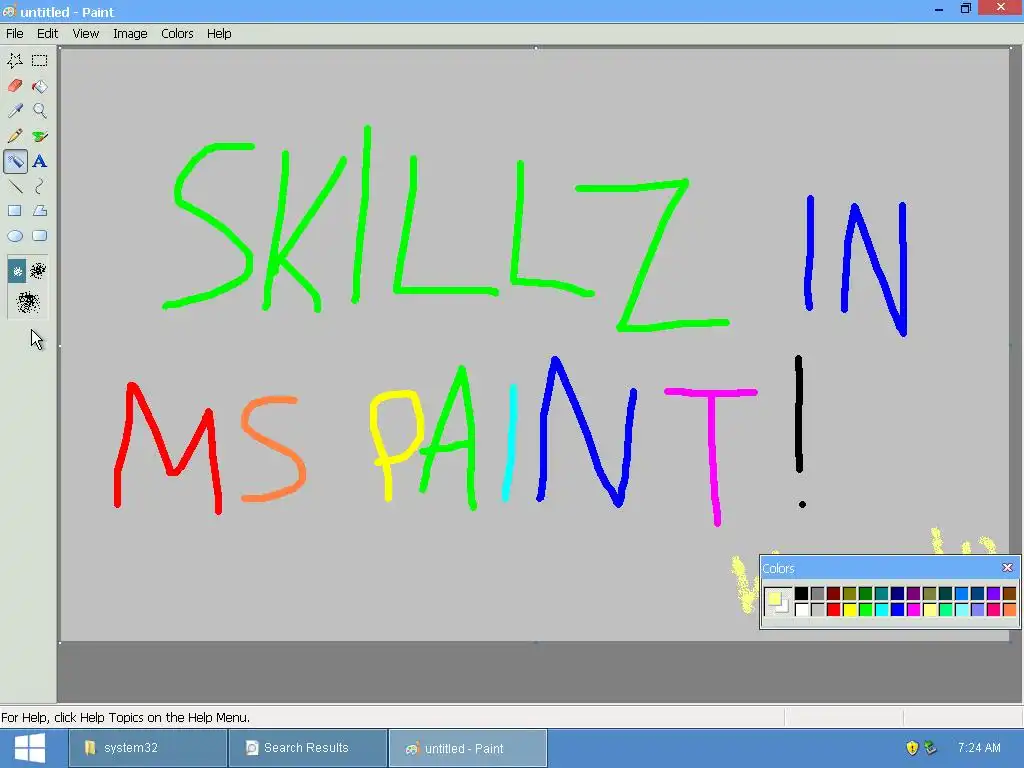Choose the light gray swatch
The height and width of the screenshot is (768, 1024).
818,610
